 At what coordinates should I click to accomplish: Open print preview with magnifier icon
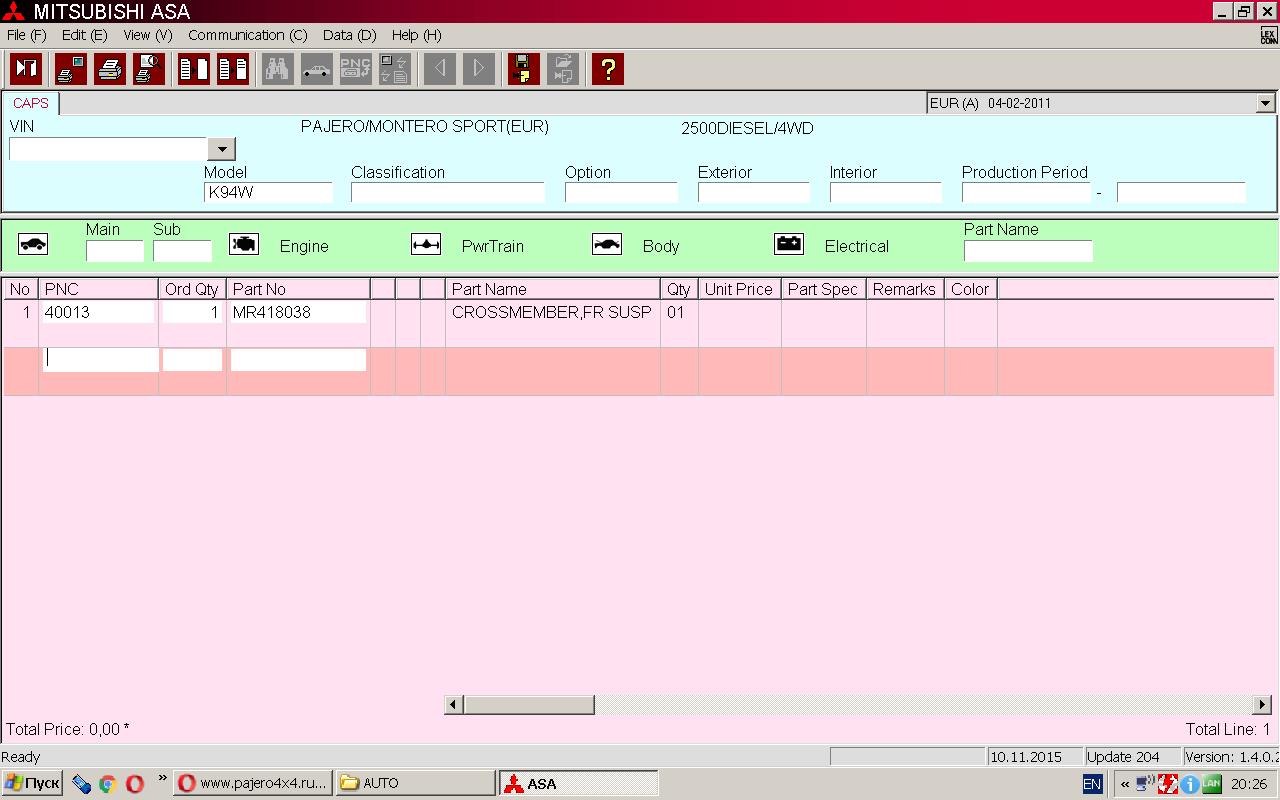tap(149, 69)
